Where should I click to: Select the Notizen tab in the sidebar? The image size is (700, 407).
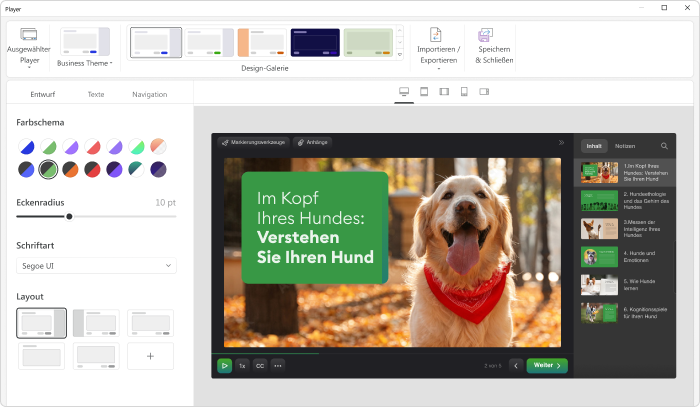pyautogui.click(x=624, y=146)
